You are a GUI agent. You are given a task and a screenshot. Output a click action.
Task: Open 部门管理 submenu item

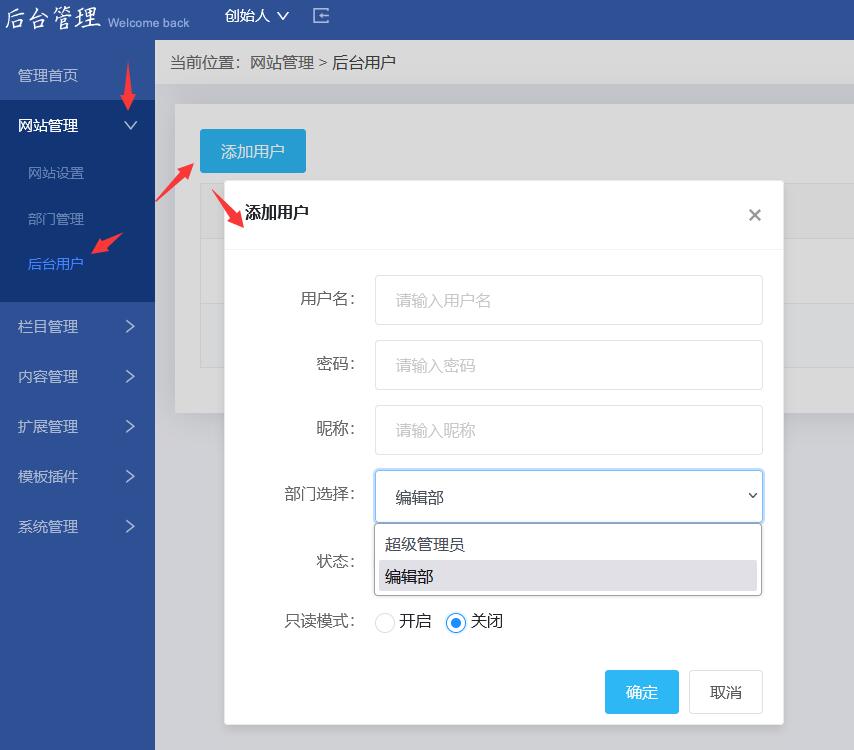(56, 219)
